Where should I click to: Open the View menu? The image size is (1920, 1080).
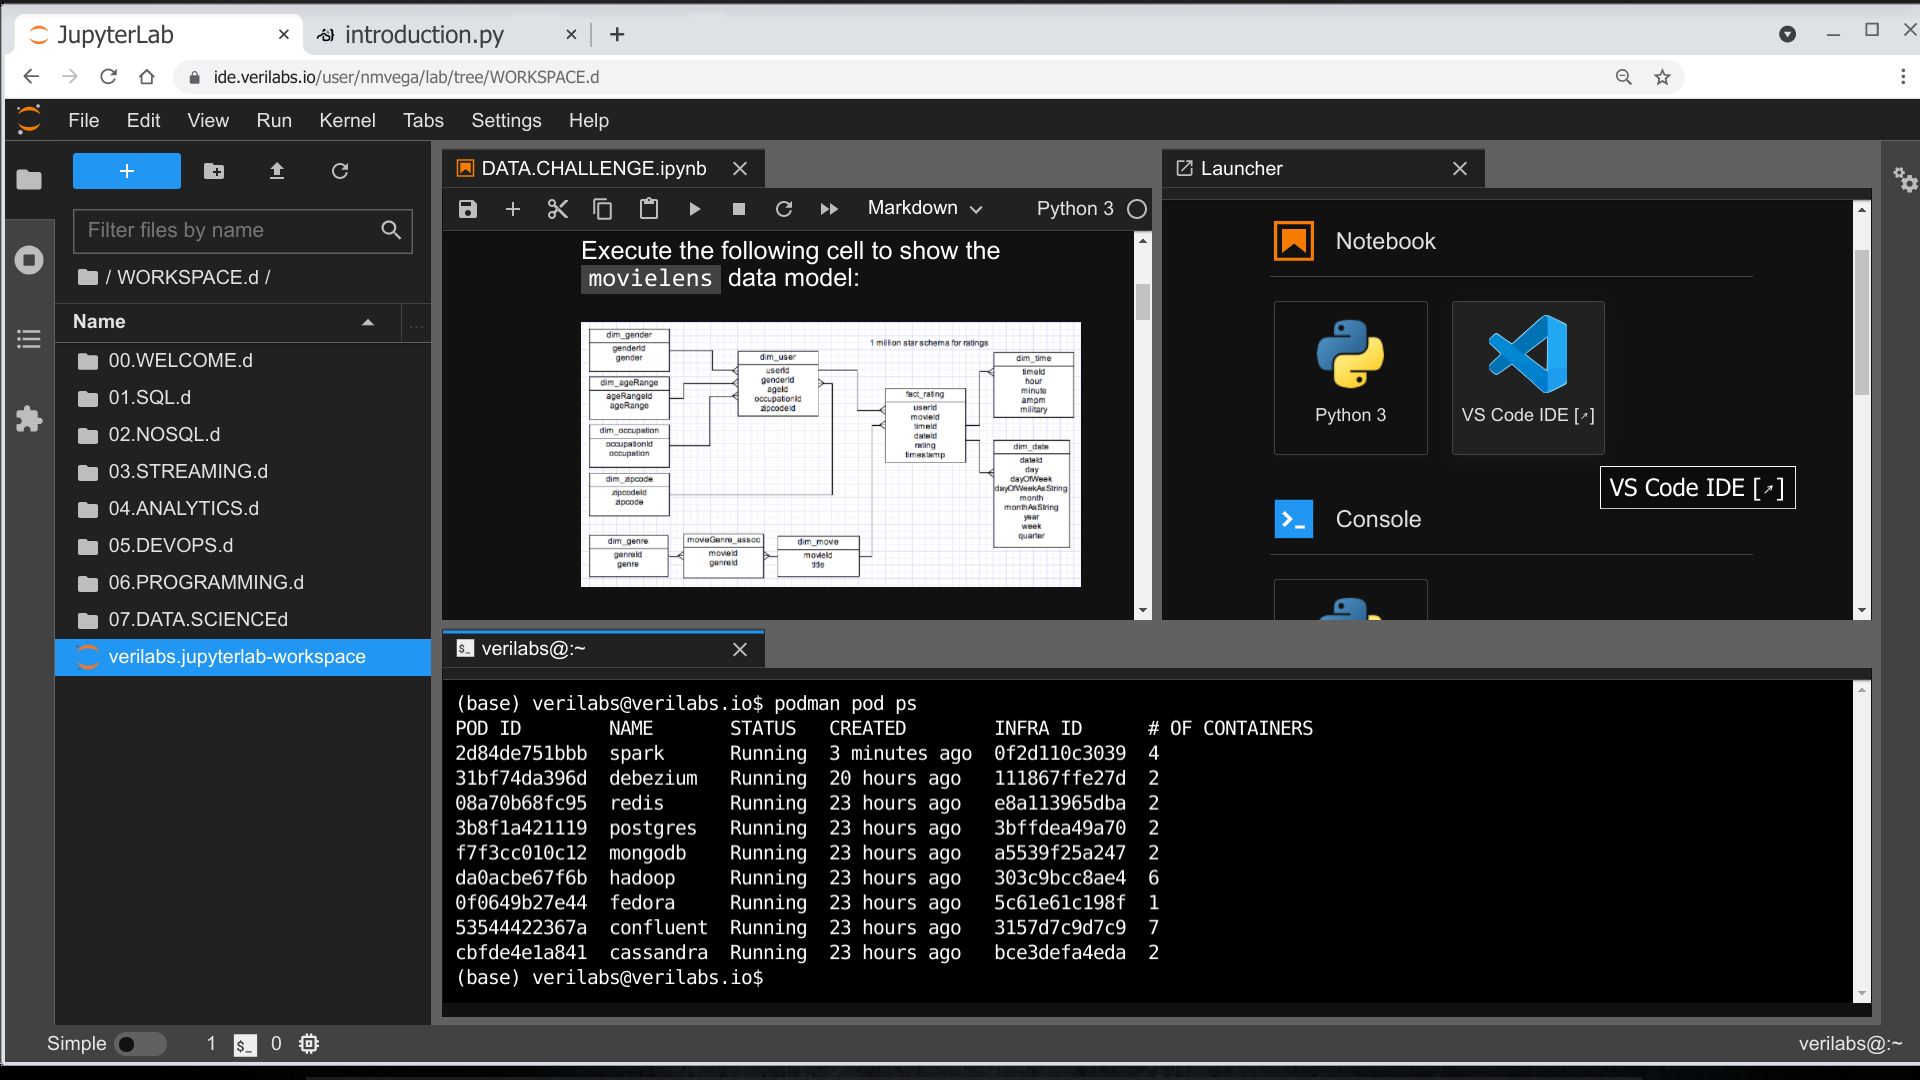[x=208, y=120]
